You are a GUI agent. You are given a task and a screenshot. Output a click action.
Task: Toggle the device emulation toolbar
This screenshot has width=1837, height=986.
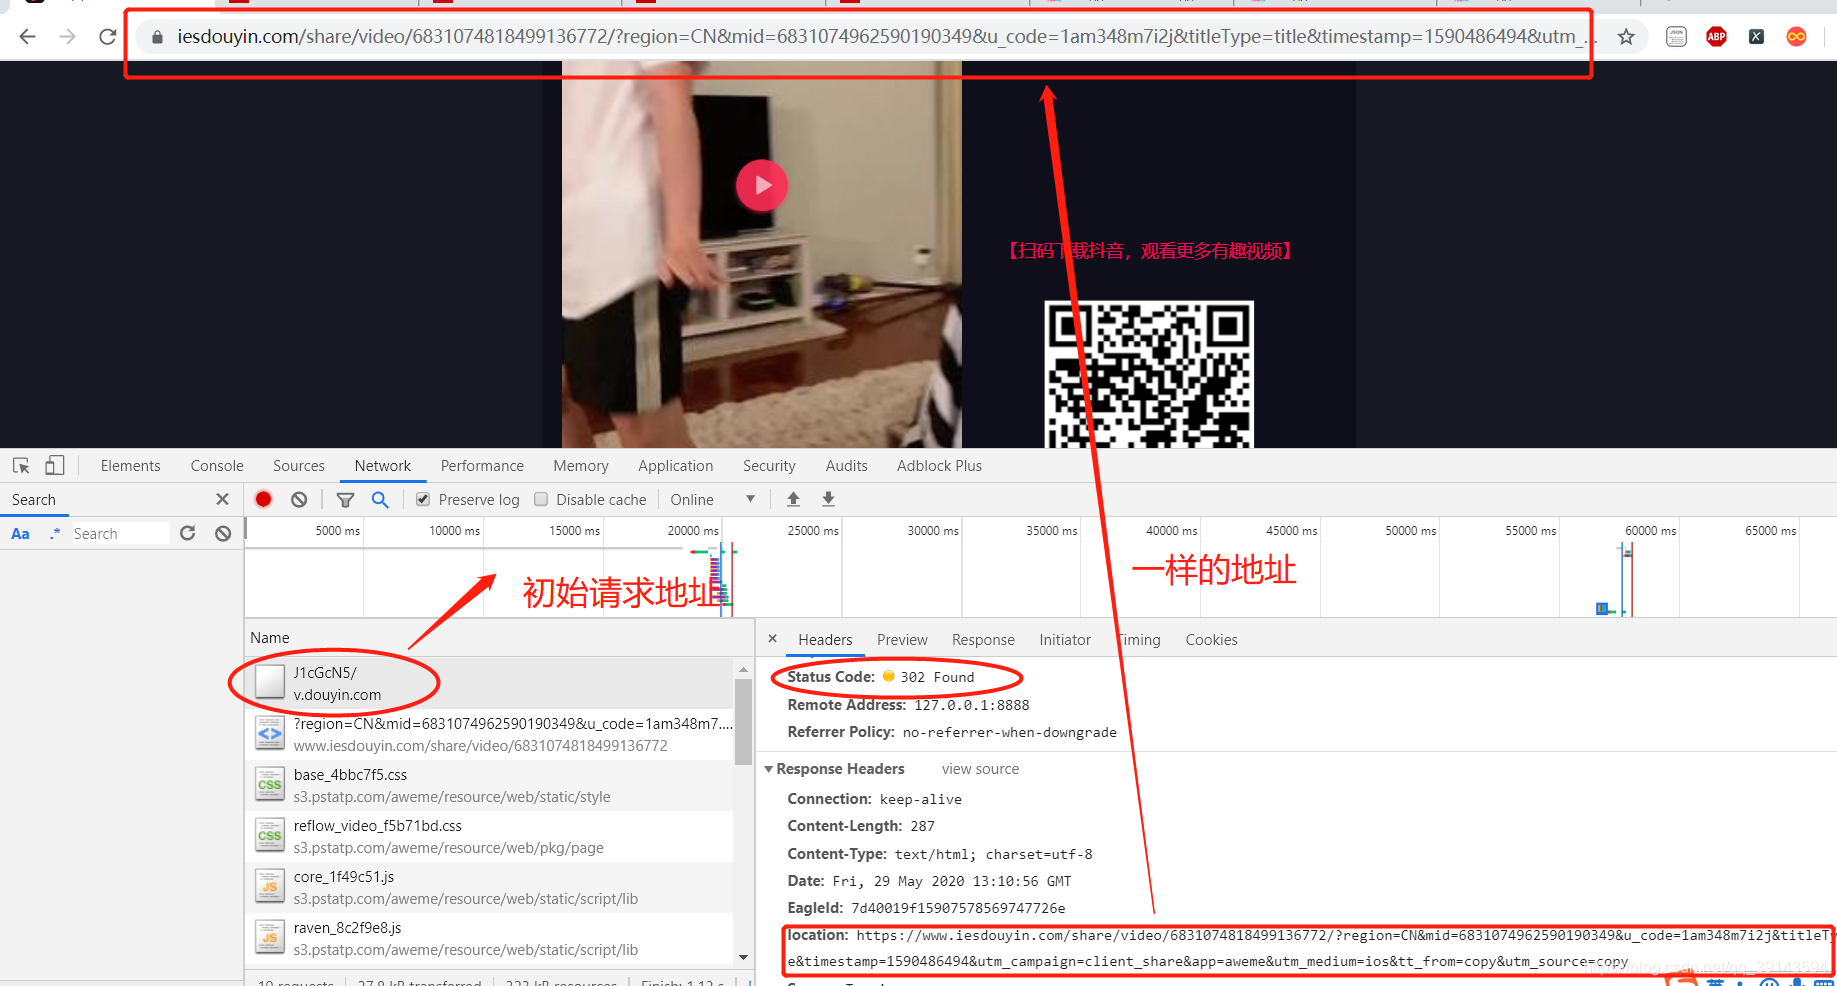click(x=55, y=465)
